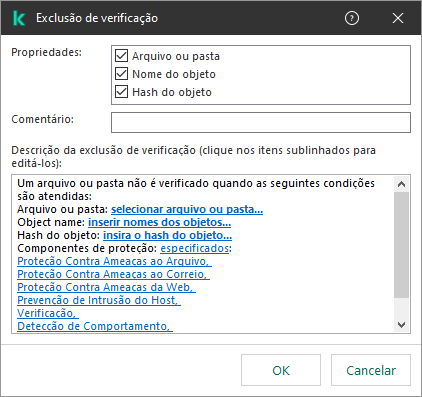This screenshot has width=422, height=397.
Task: Open the insira o hash do objeto link
Action: coord(167,235)
